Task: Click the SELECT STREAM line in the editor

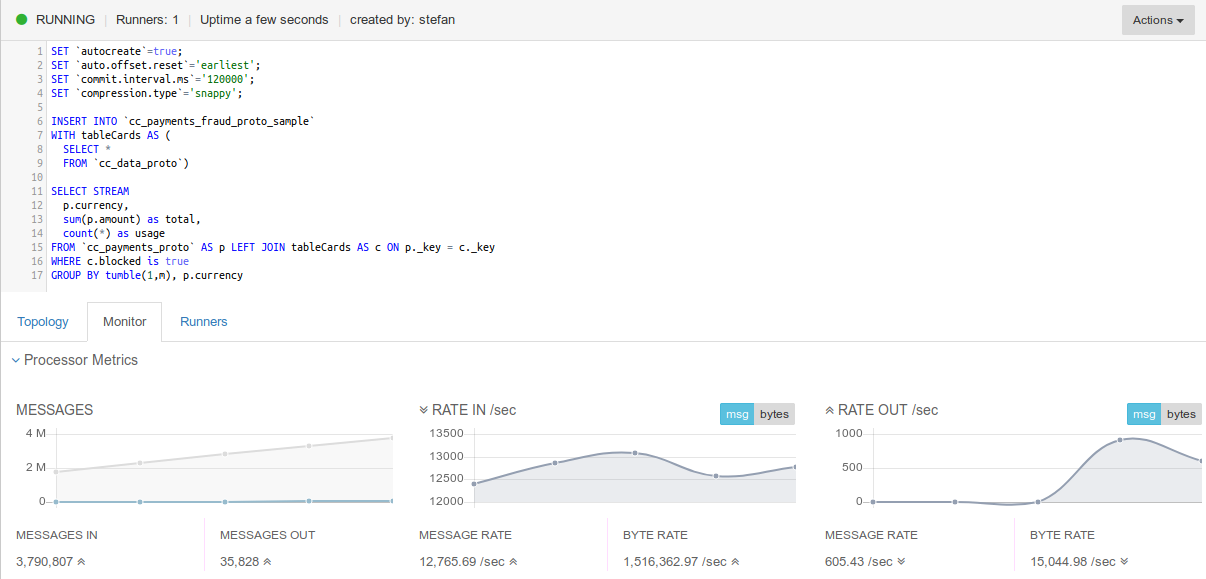Action: (x=90, y=191)
